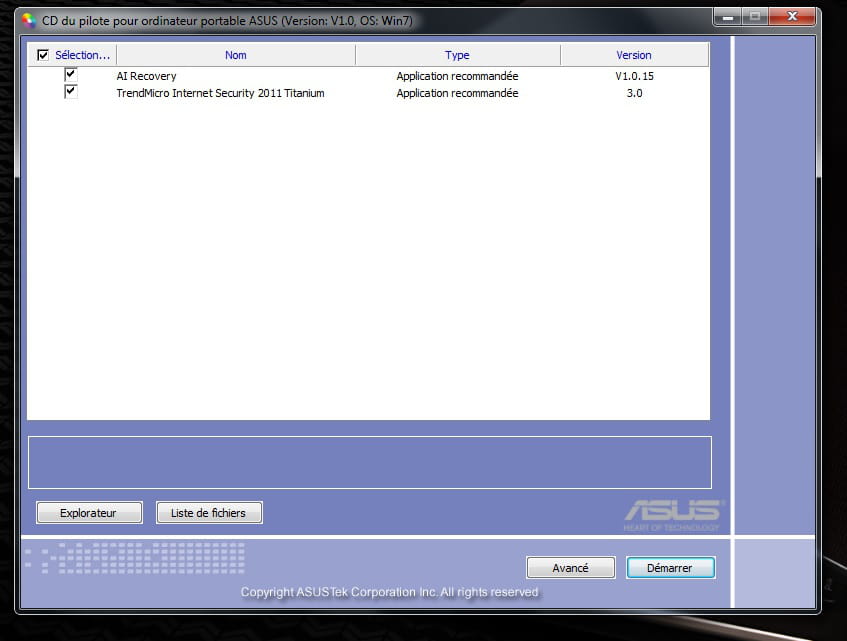The image size is (847, 641).
Task: Select the AI Recovery row name
Action: (x=146, y=76)
